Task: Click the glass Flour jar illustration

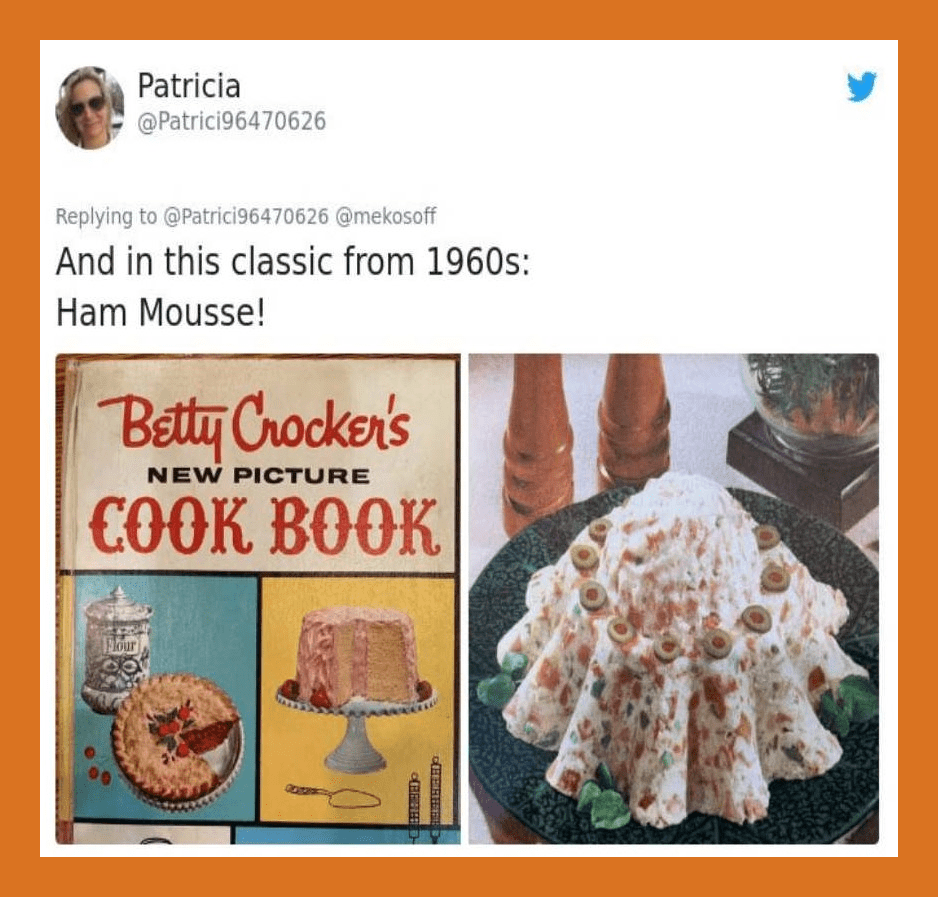Action: point(116,643)
